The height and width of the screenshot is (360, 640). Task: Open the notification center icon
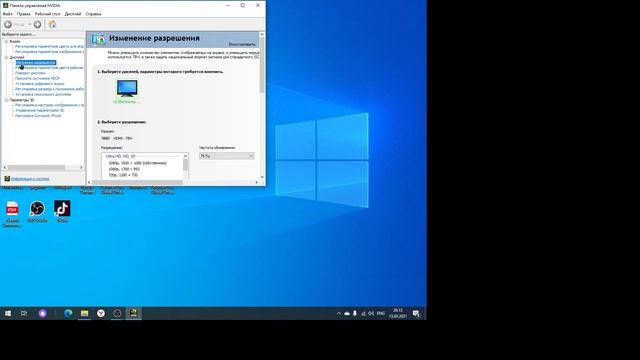tap(416, 313)
